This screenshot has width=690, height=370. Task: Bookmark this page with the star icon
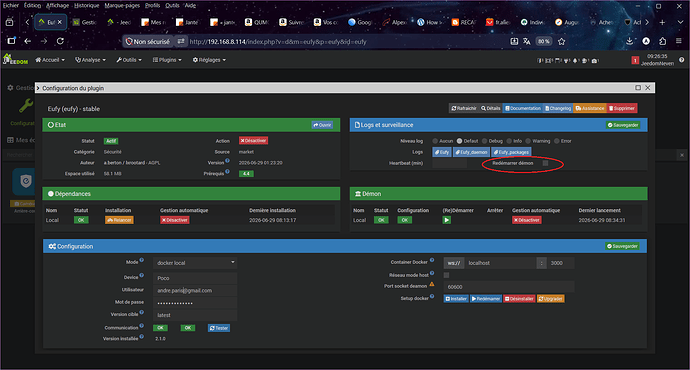[x=562, y=41]
